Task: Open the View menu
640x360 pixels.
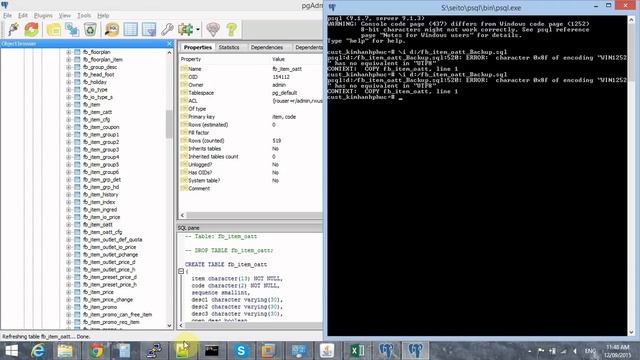Action: [x=65, y=16]
